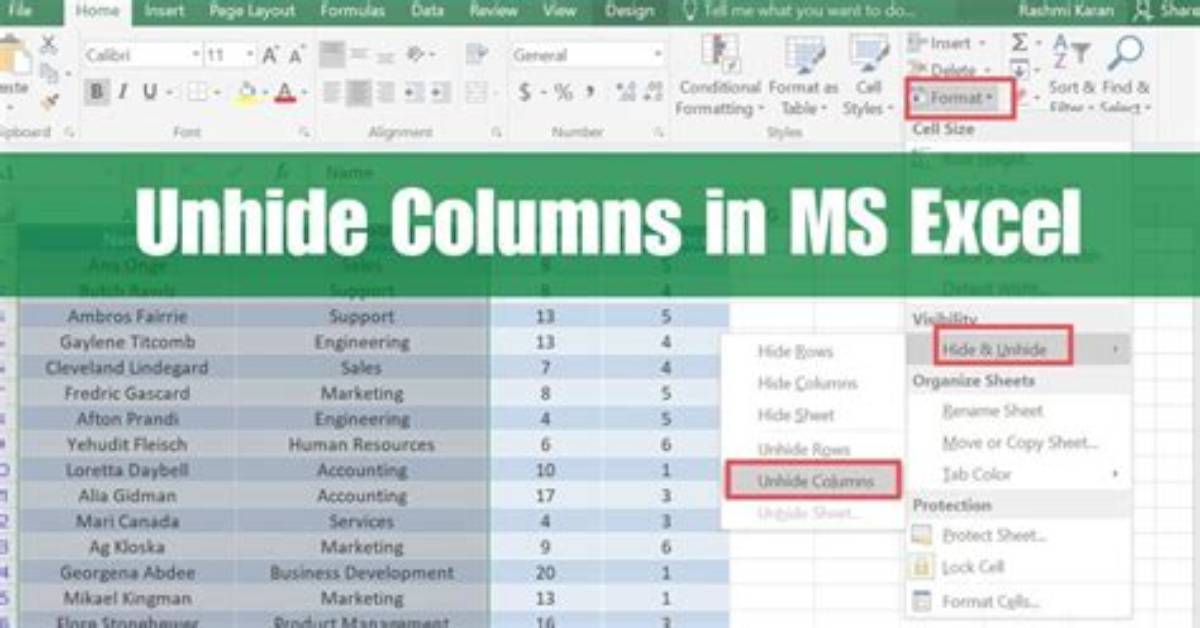Apply the red Font Color swatch
The width and height of the screenshot is (1200, 628).
coord(284,93)
